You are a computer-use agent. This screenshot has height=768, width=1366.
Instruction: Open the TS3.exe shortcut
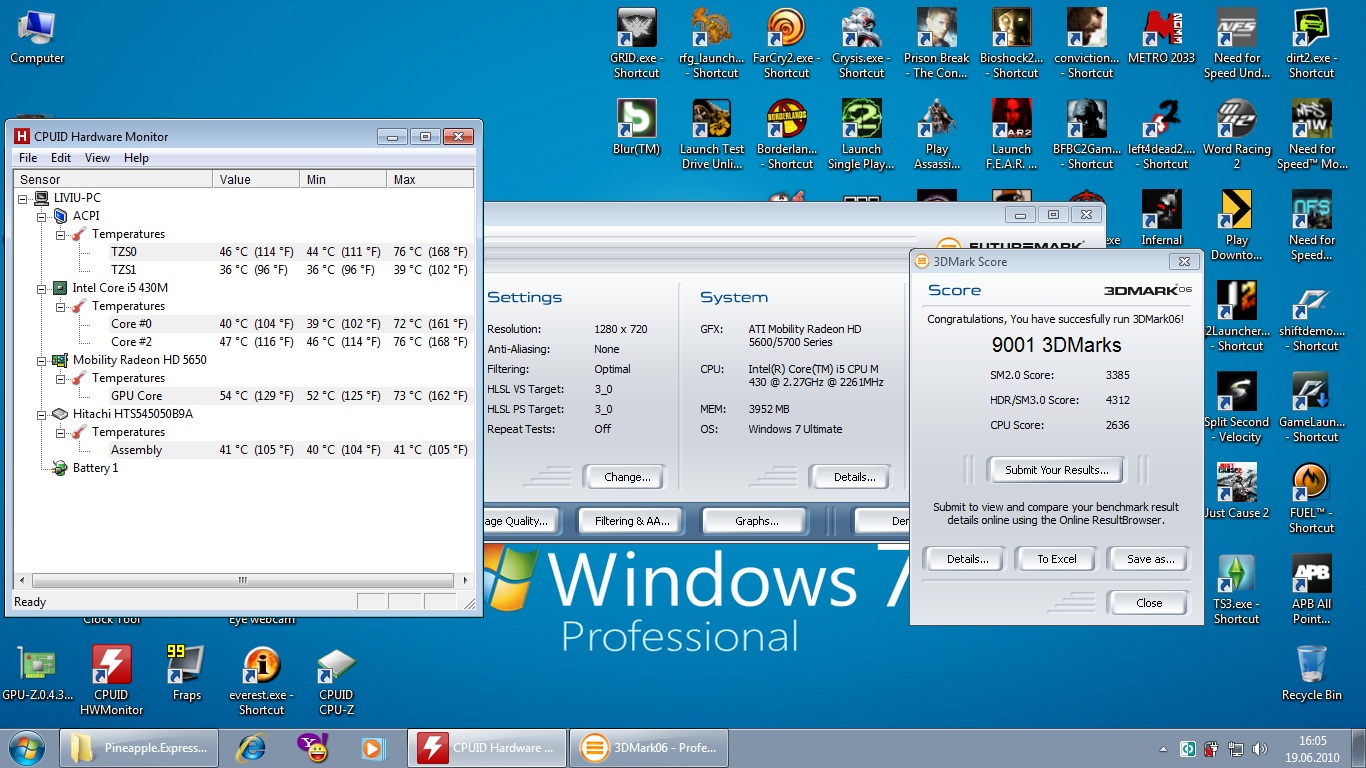coord(1237,589)
